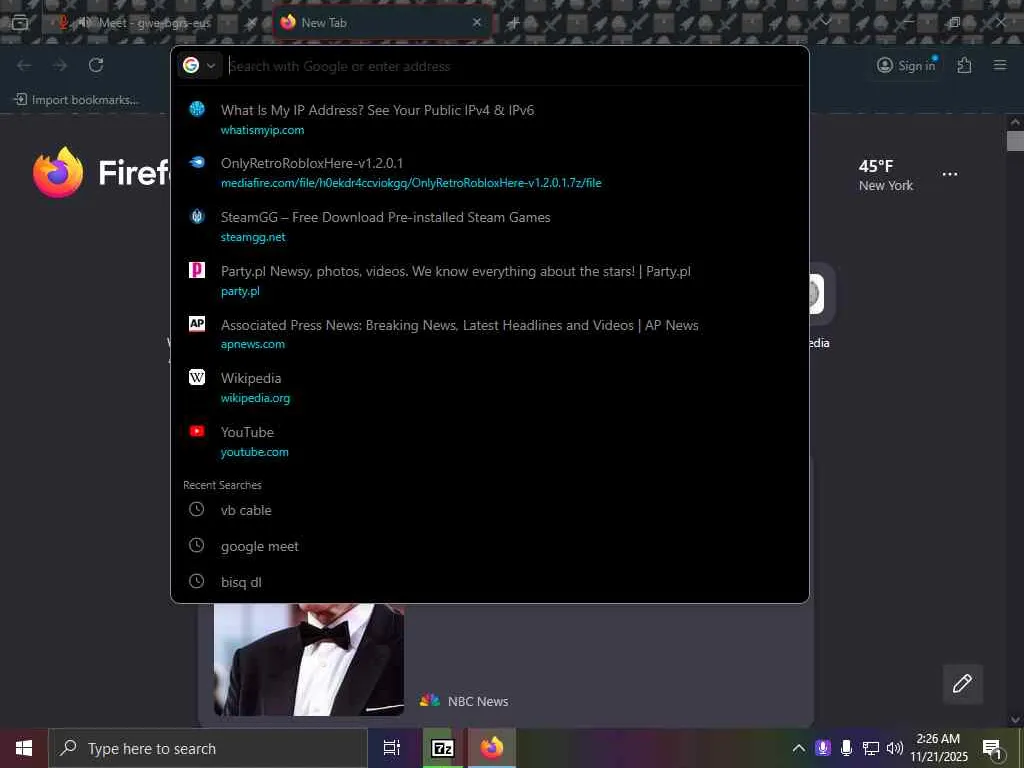Open the search engine selector dropdown

pos(200,65)
